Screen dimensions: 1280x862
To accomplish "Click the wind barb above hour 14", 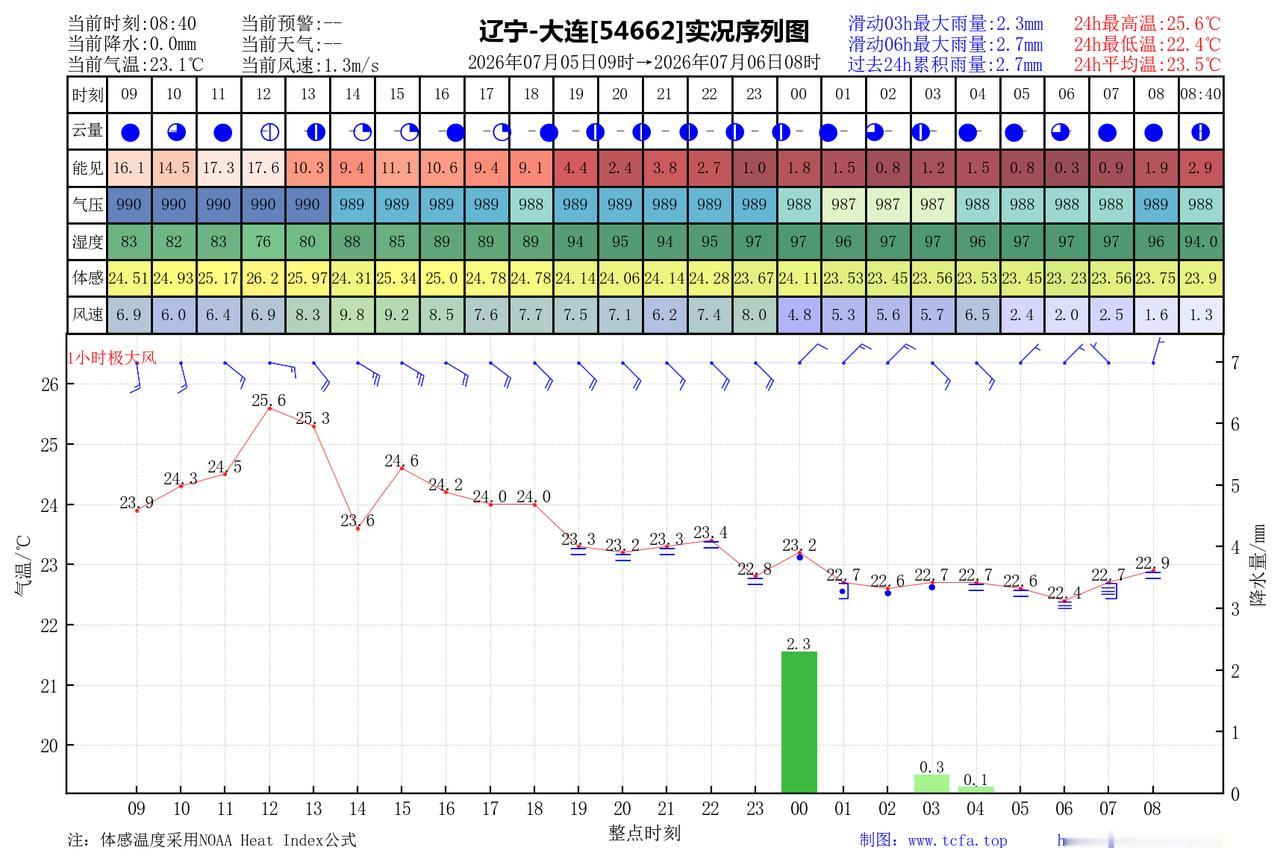I will pos(369,373).
